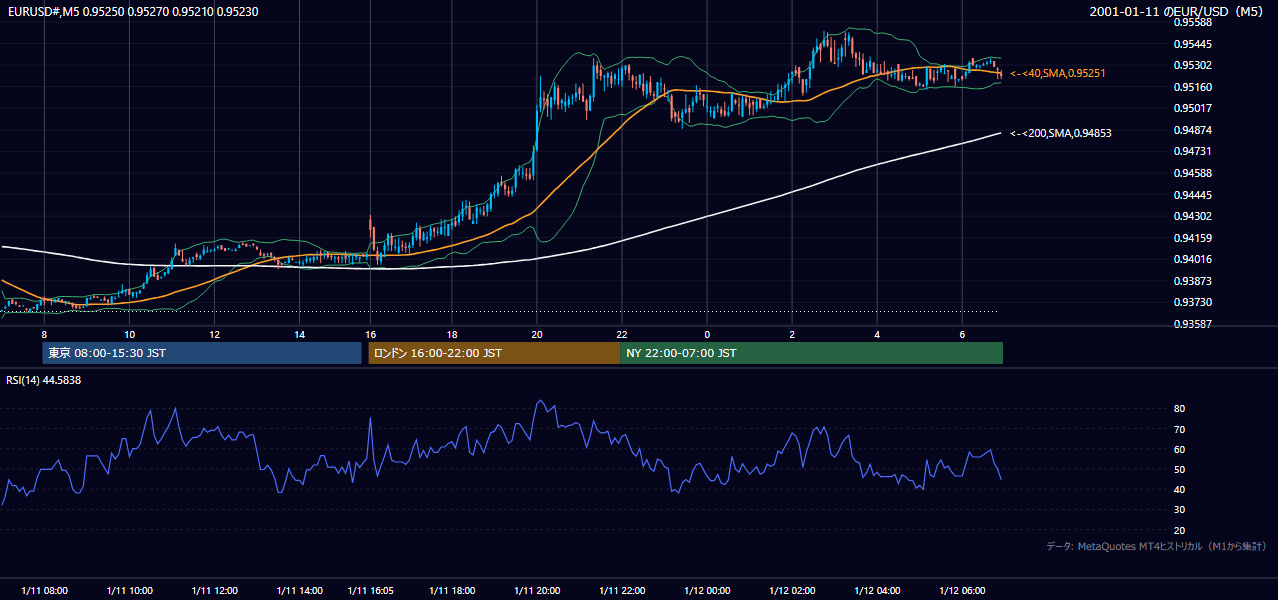The image size is (1278, 600).
Task: Click the 0.94588 price axis label
Action: 1193,173
